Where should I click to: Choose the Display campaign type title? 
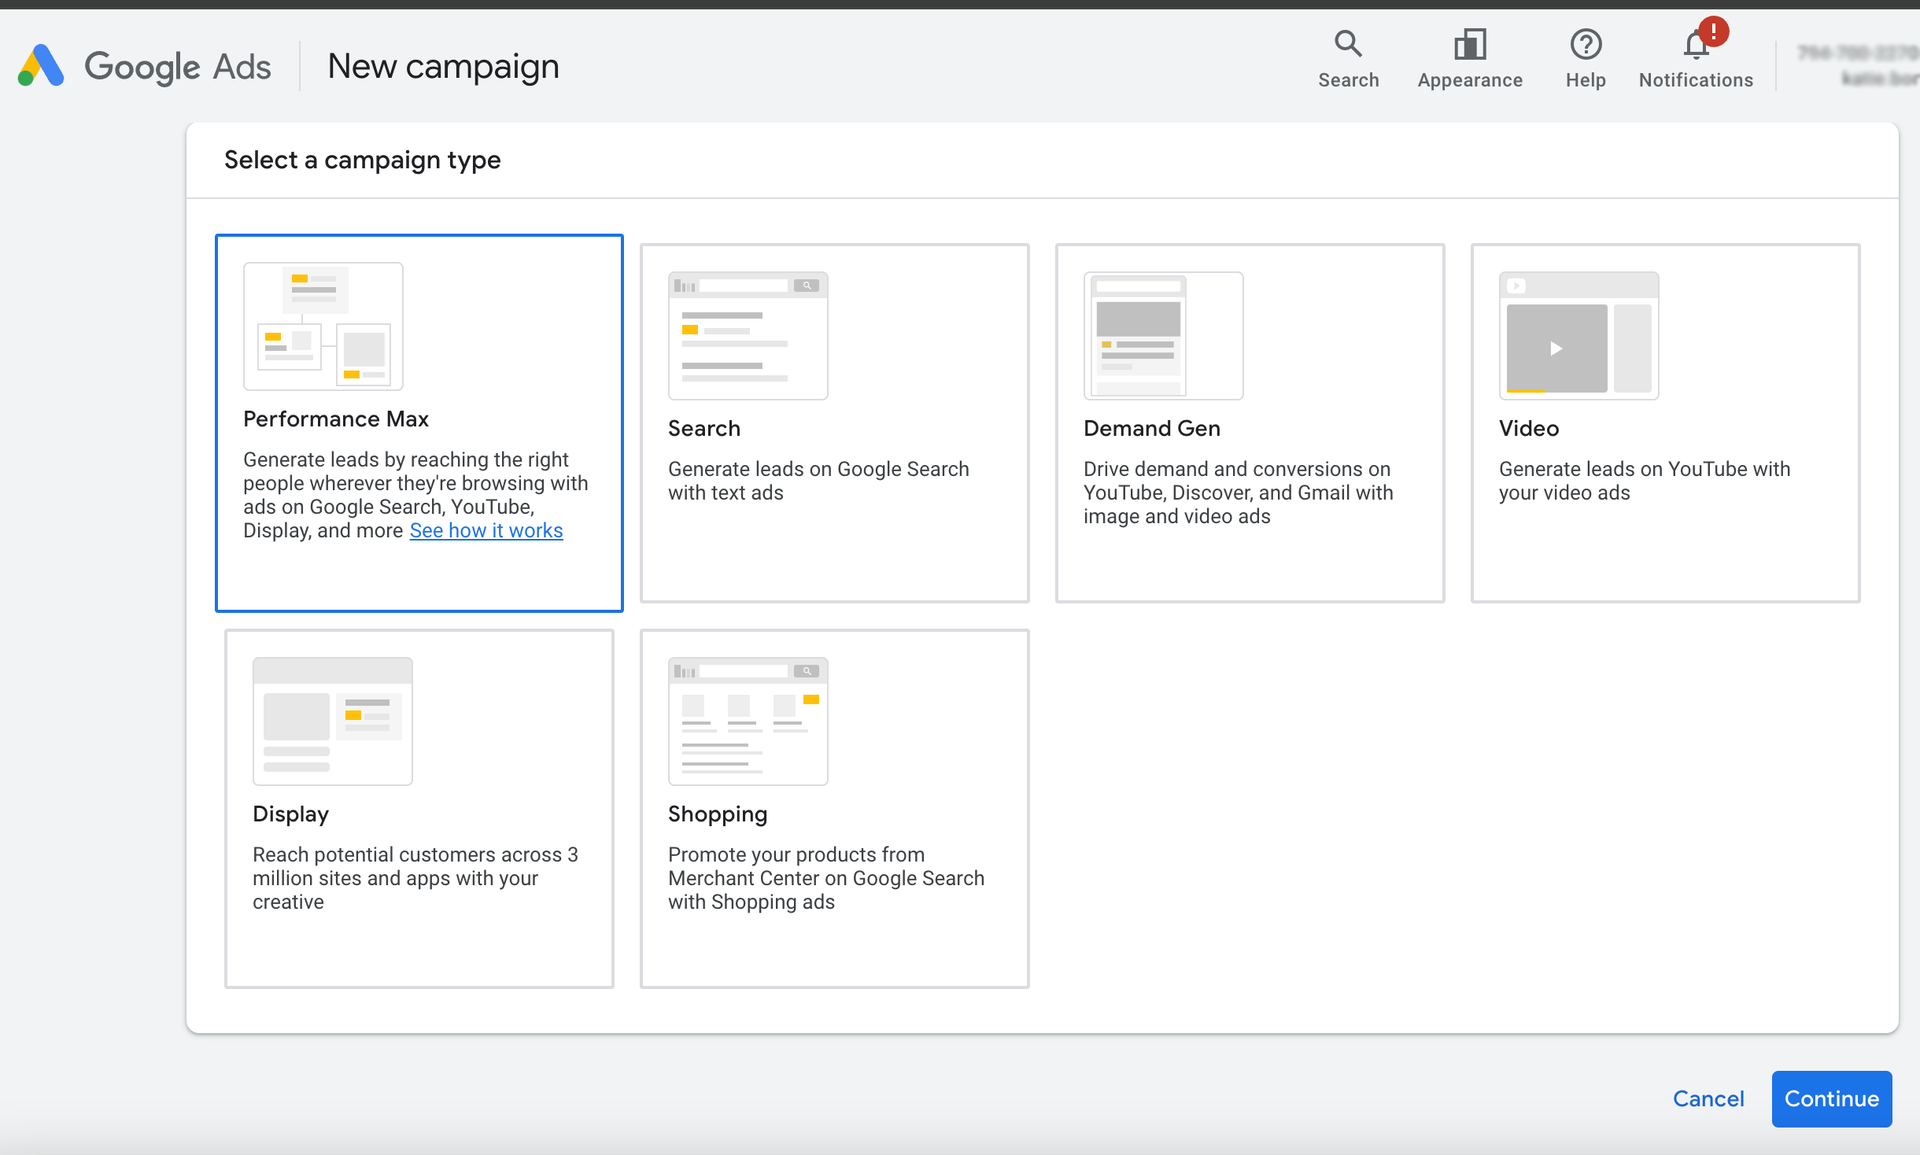291,814
